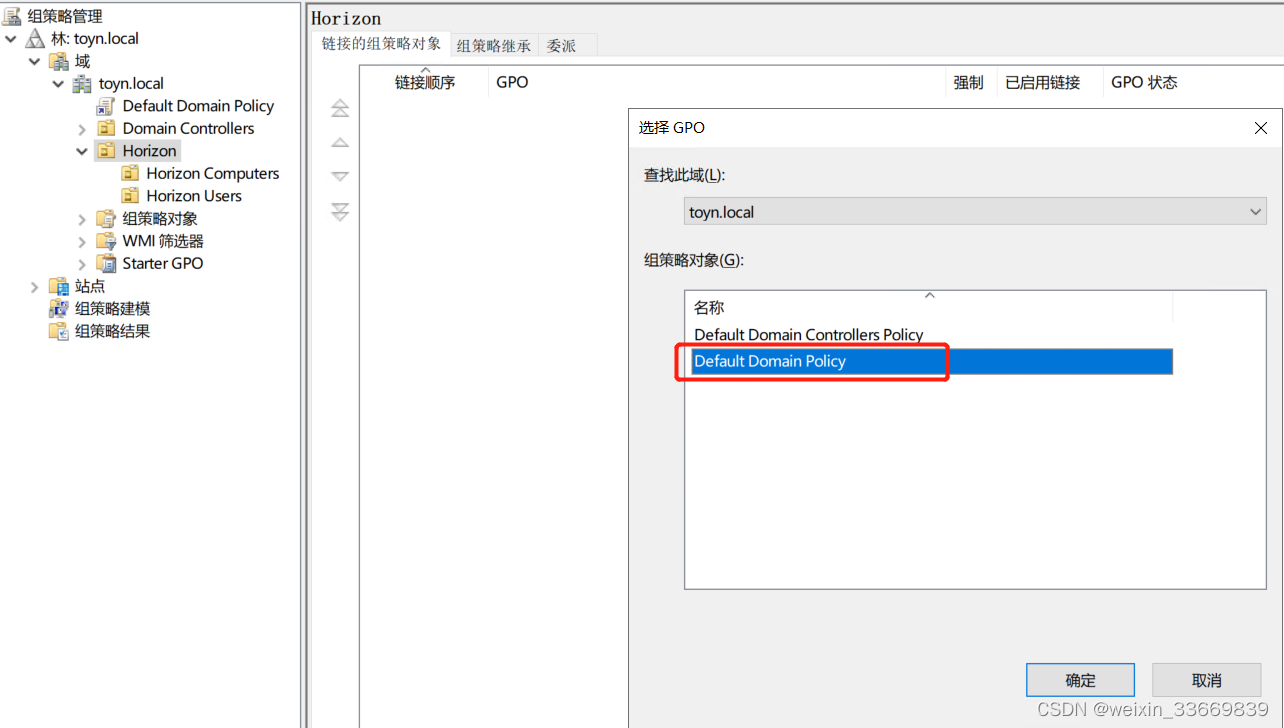Click the 域 folder icon
The width and height of the screenshot is (1284, 728).
59,61
